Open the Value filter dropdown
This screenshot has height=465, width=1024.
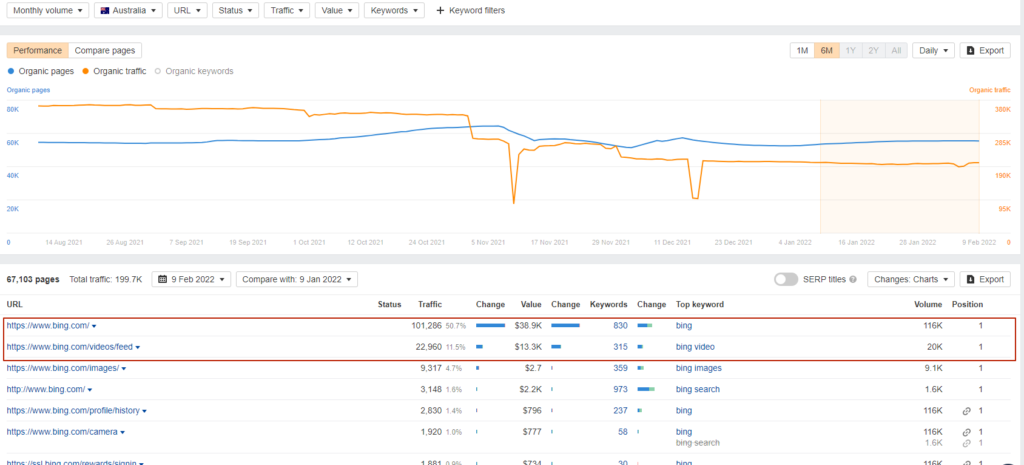point(336,10)
